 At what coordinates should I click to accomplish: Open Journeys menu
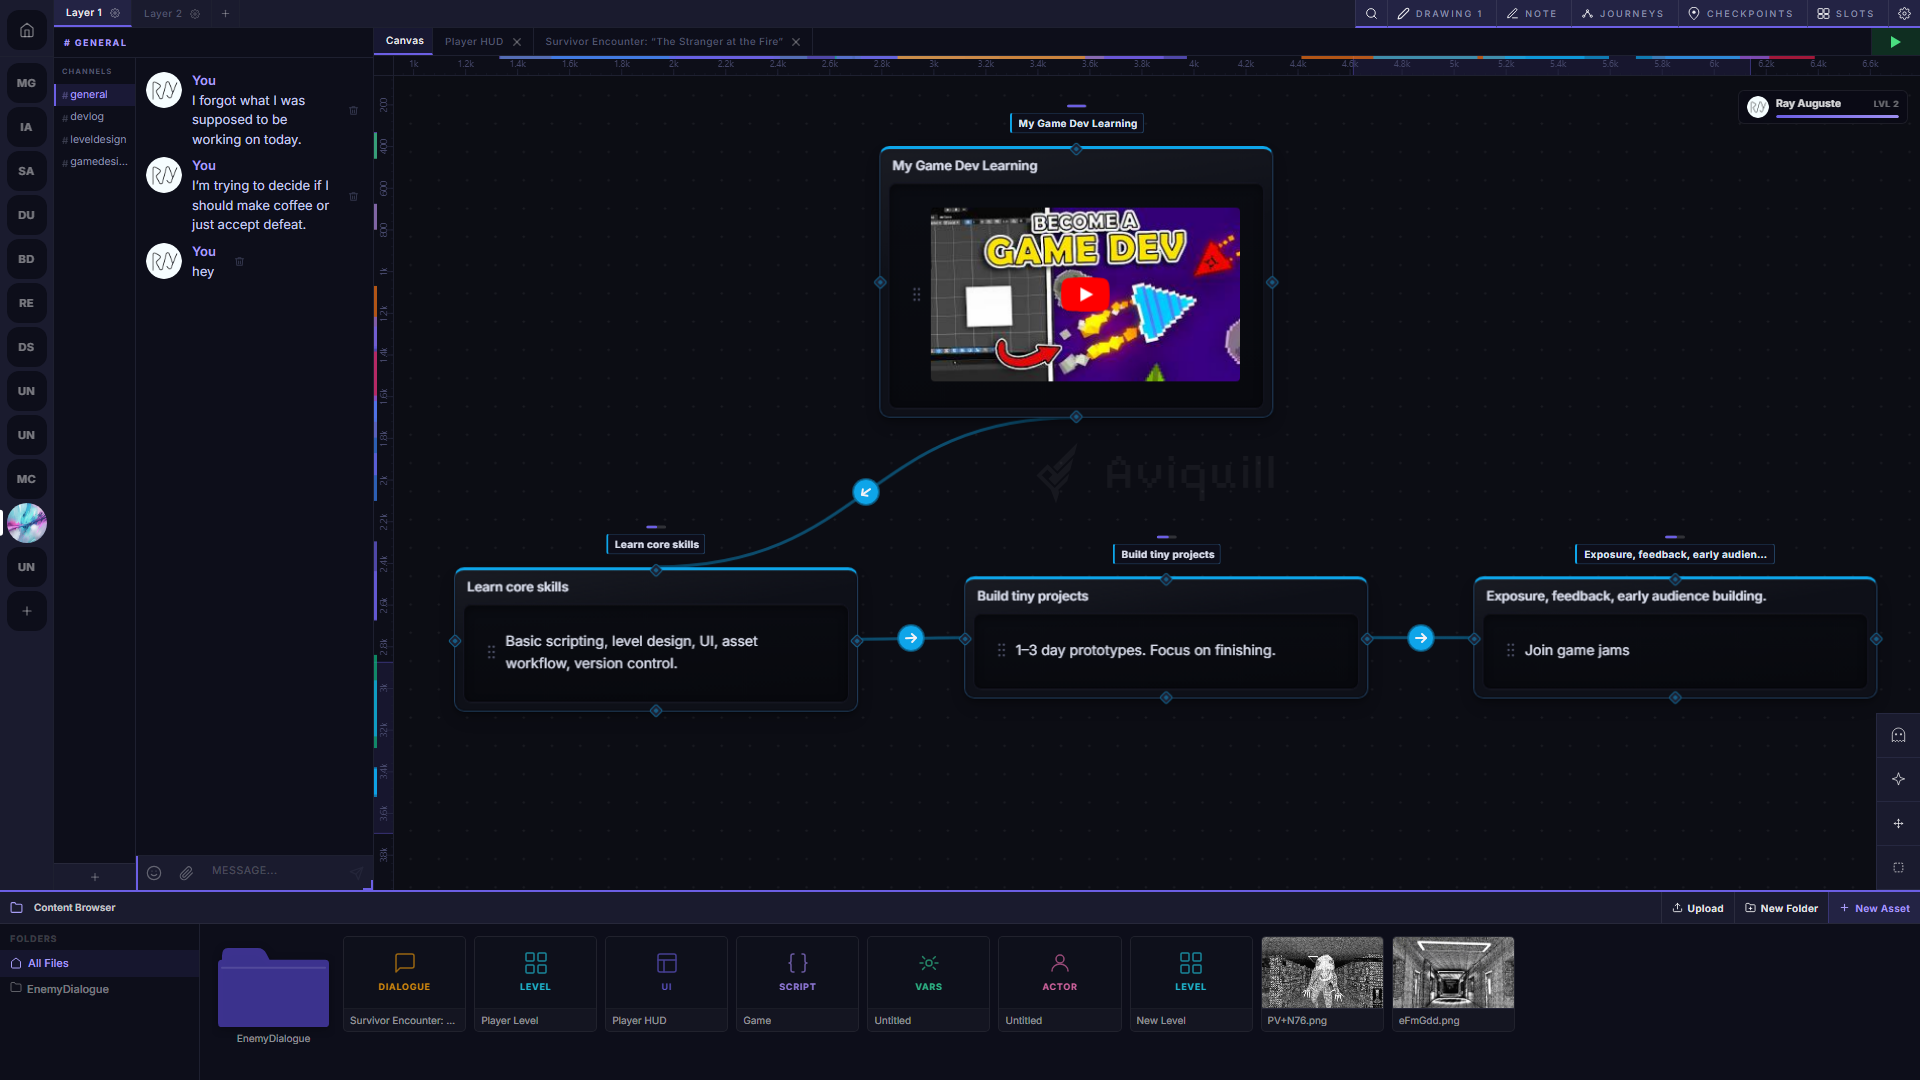click(x=1623, y=14)
